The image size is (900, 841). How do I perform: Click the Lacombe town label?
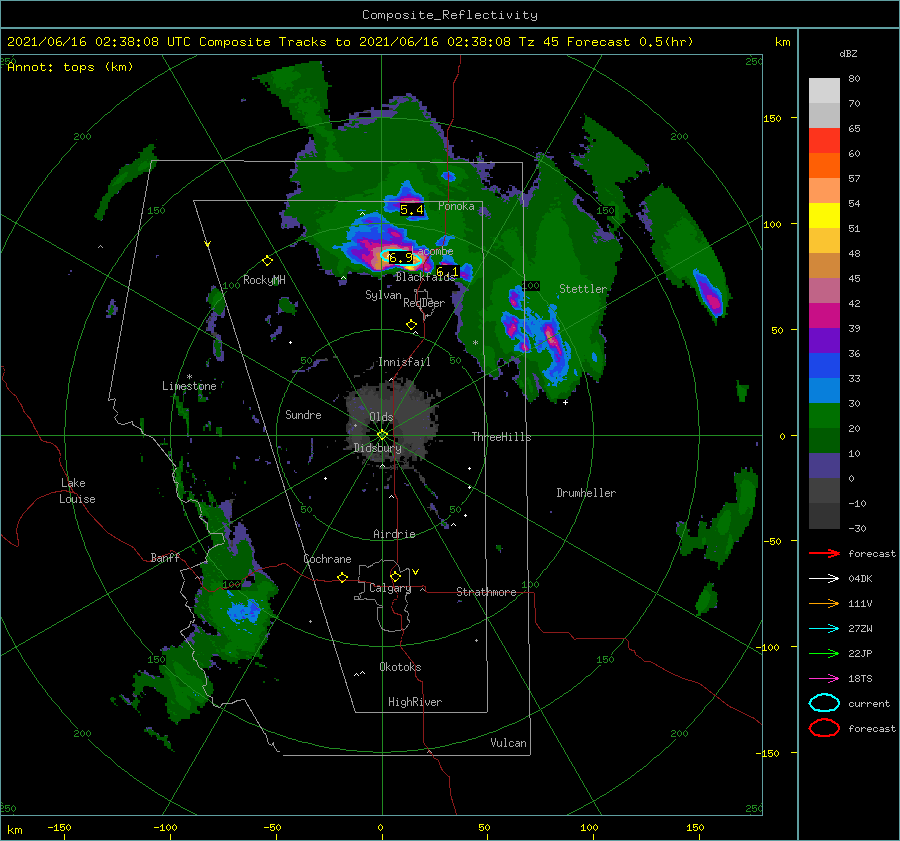[433, 251]
